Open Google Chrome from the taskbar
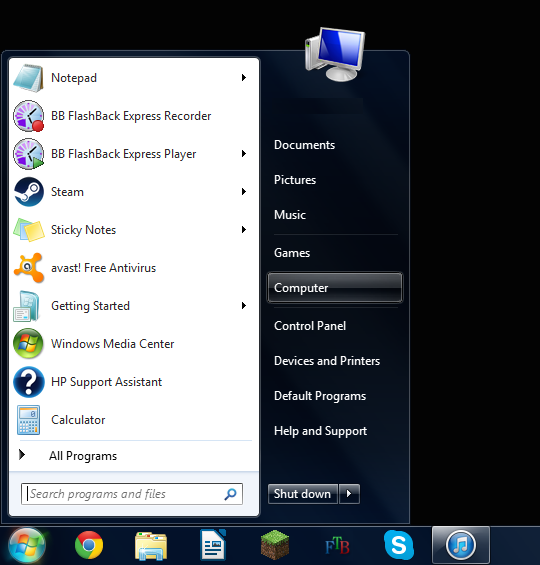540x565 pixels. pos(89,545)
